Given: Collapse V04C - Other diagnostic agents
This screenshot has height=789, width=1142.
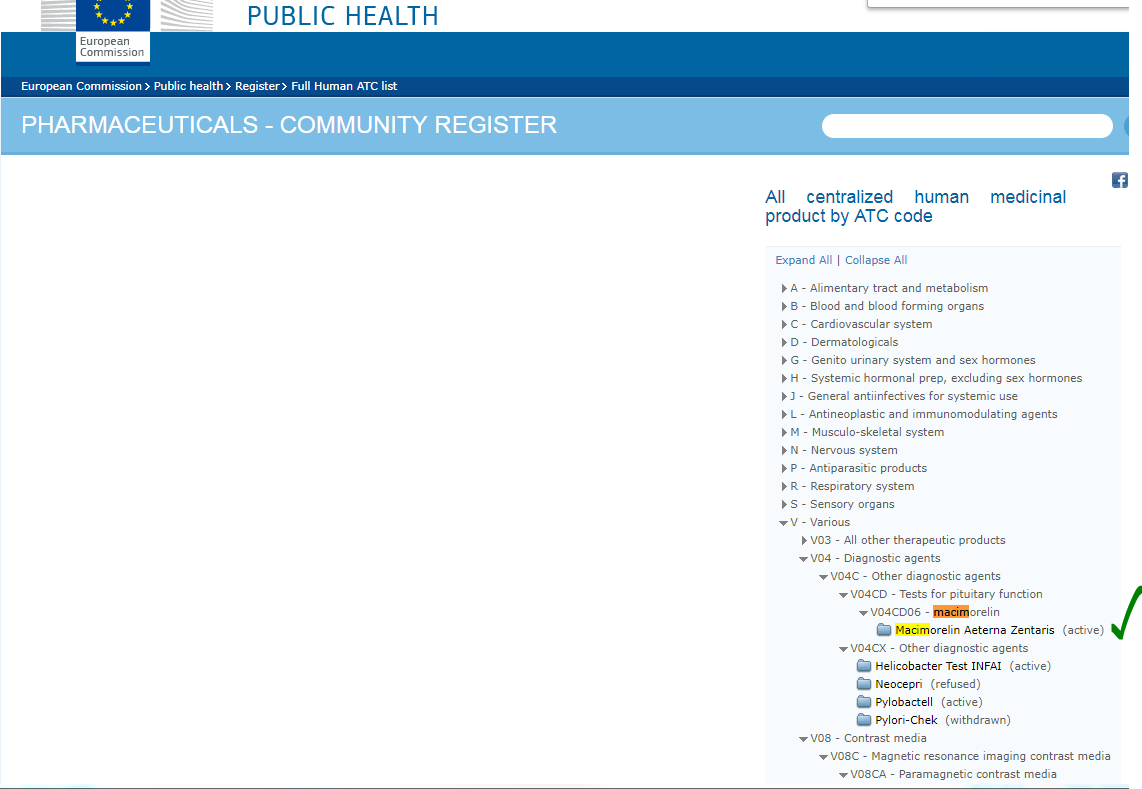Looking at the screenshot, I should 823,577.
